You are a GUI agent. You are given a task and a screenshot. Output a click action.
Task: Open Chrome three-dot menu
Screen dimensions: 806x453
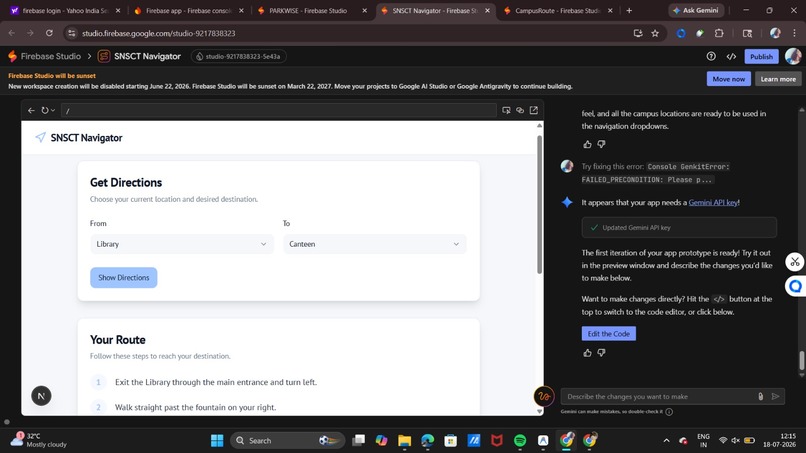coord(794,33)
